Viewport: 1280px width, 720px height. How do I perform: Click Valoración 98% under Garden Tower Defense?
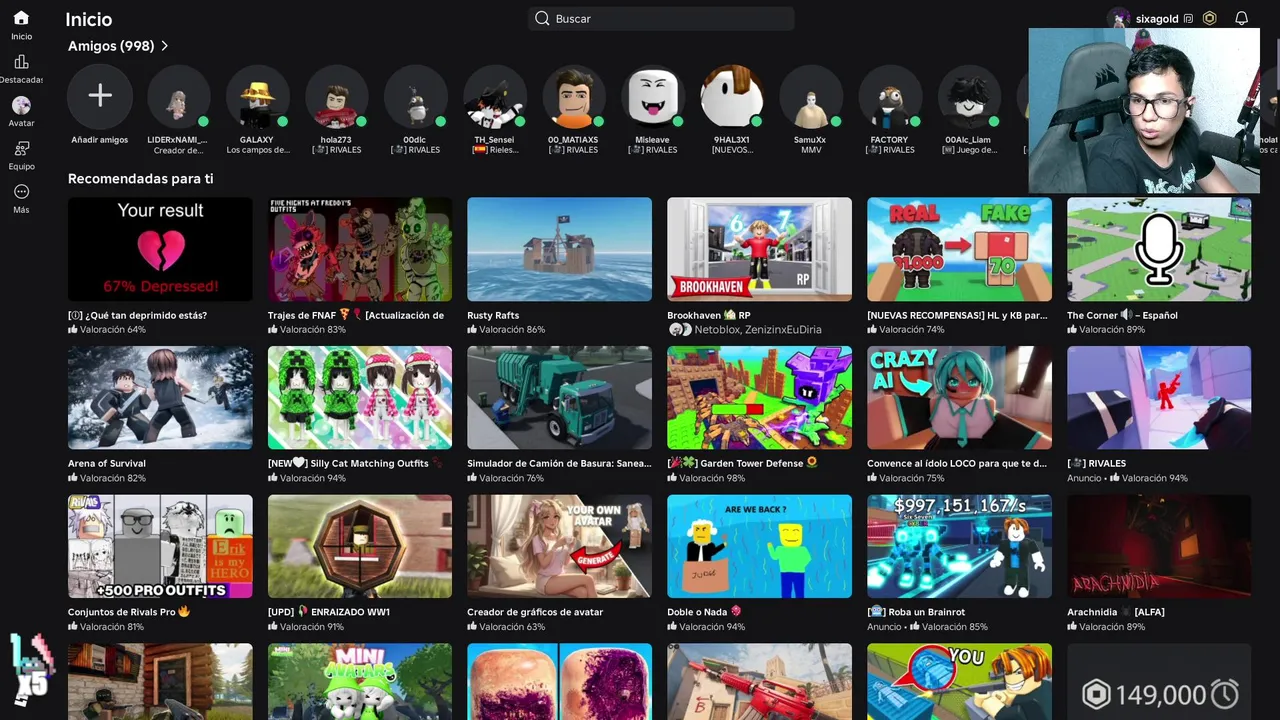712,478
